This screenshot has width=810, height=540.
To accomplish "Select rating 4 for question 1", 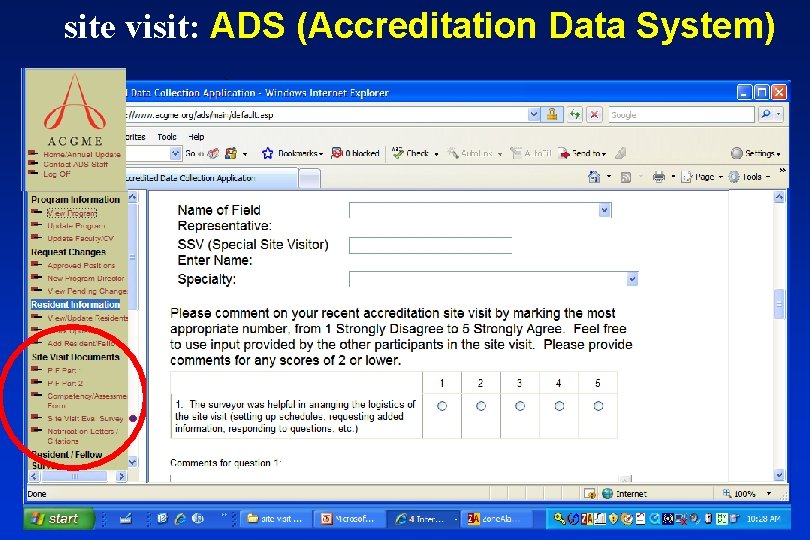I will pos(559,406).
